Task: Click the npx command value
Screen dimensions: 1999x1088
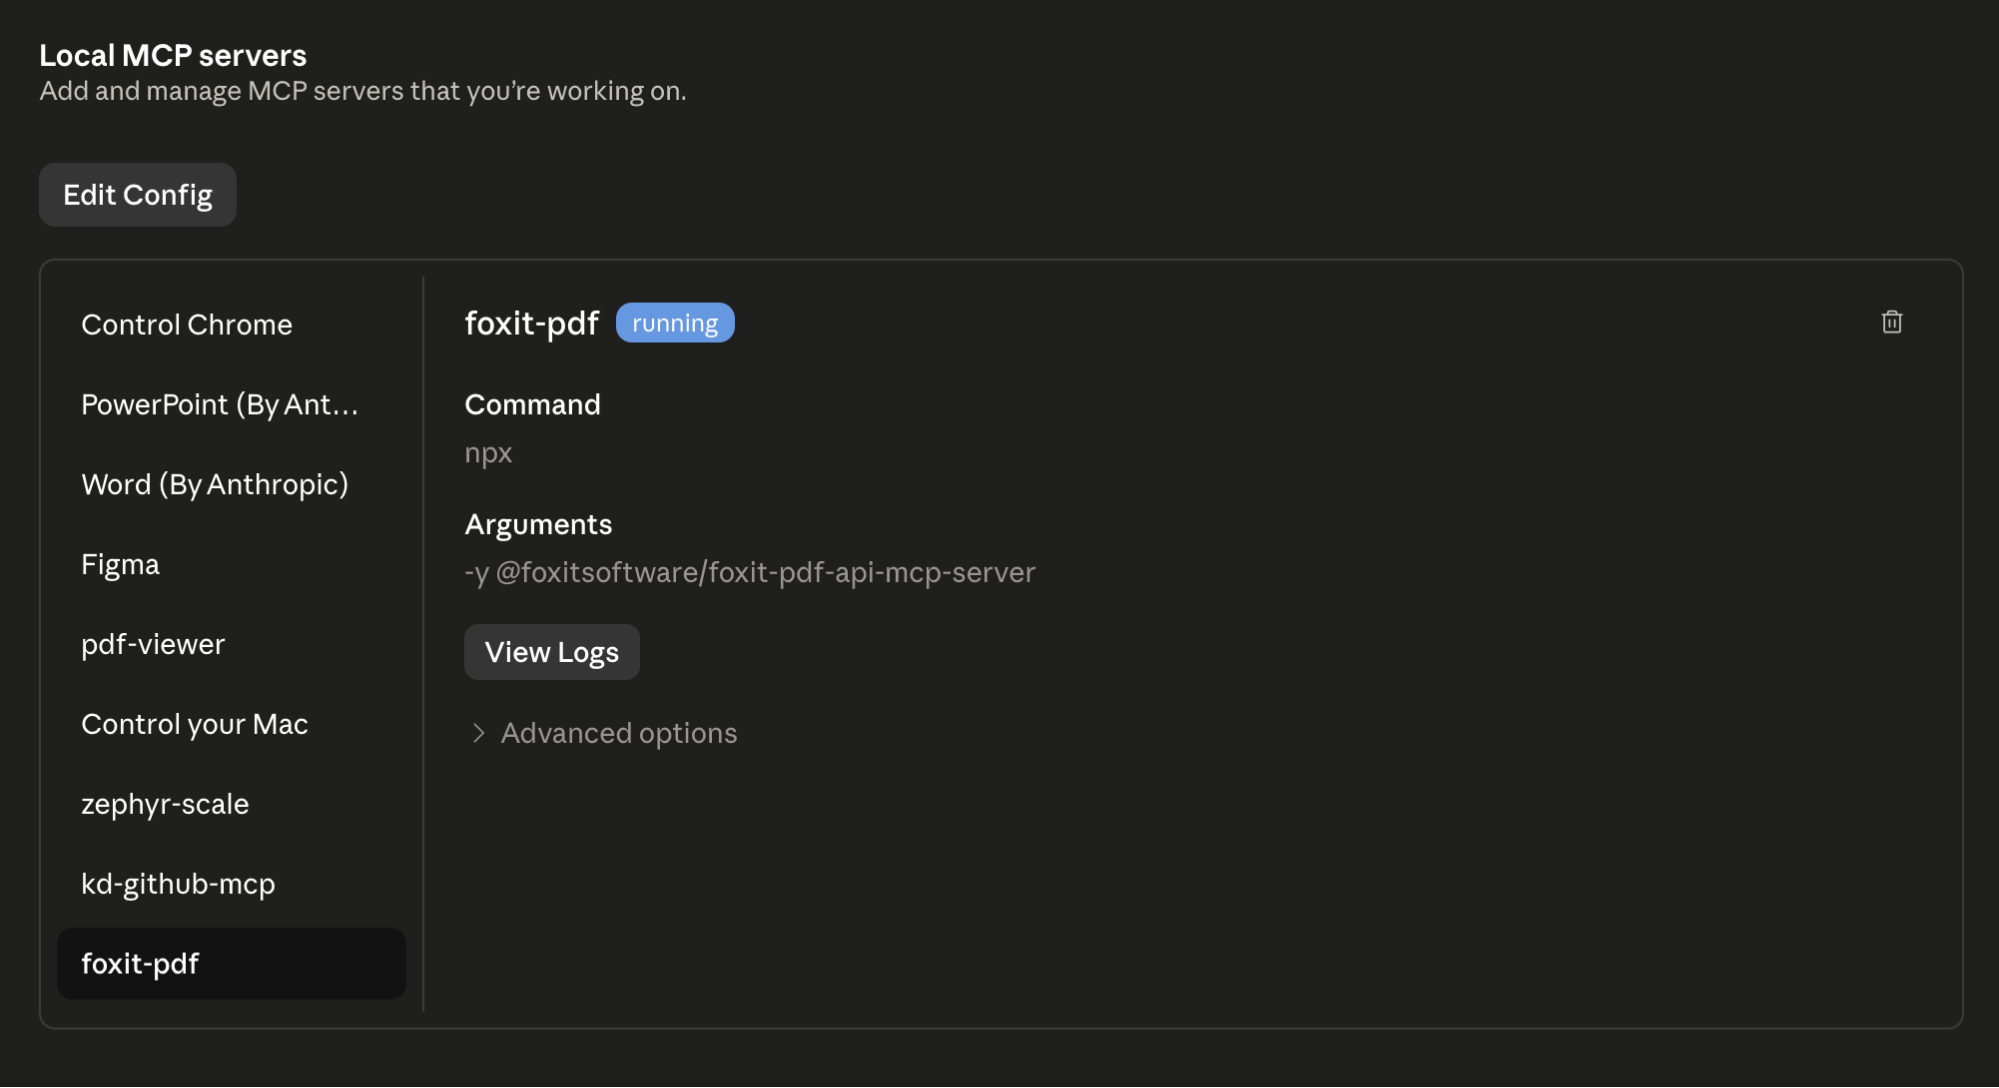Action: (x=488, y=453)
